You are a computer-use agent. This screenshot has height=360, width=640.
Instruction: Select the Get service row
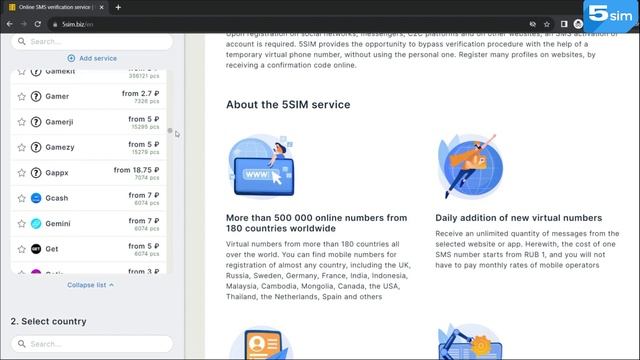pos(89,249)
